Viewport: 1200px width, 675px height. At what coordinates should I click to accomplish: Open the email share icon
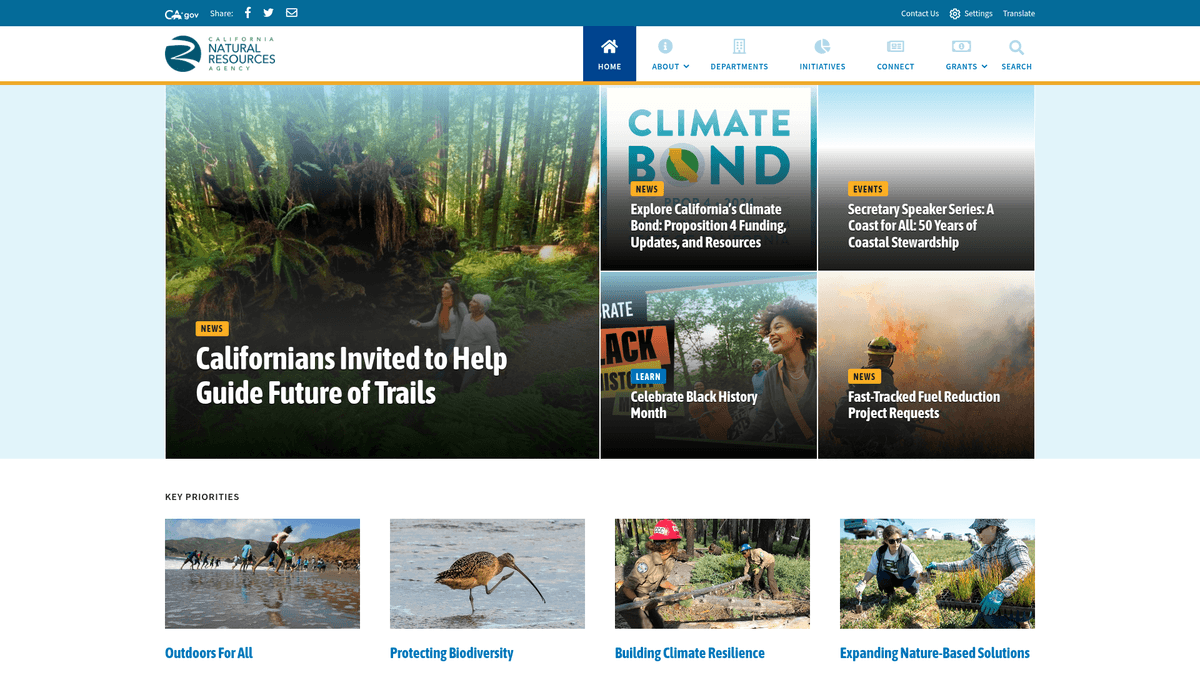point(291,13)
